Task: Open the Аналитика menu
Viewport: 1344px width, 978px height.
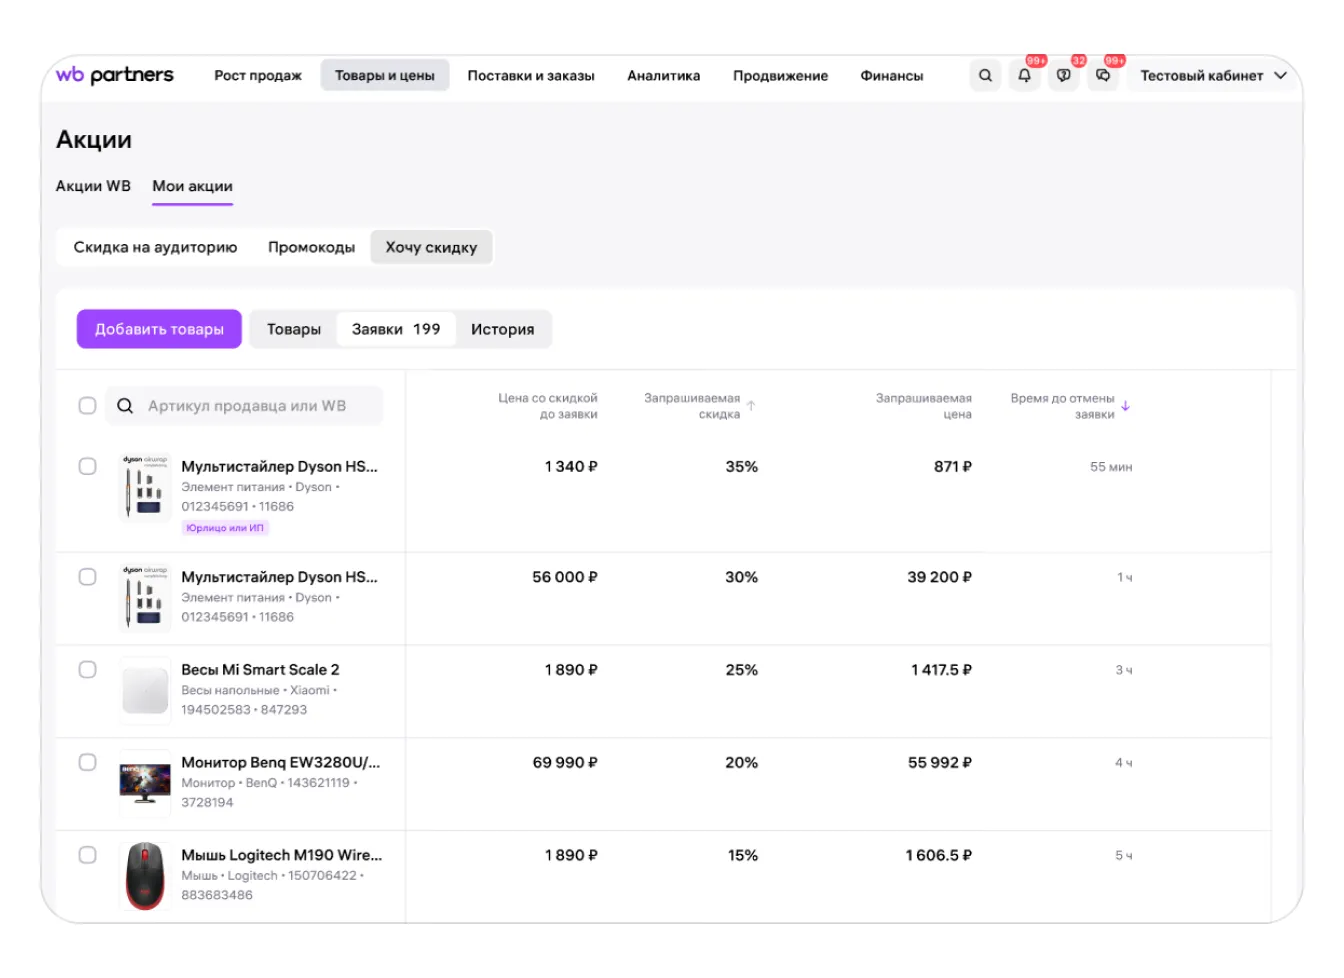Action: click(x=664, y=76)
